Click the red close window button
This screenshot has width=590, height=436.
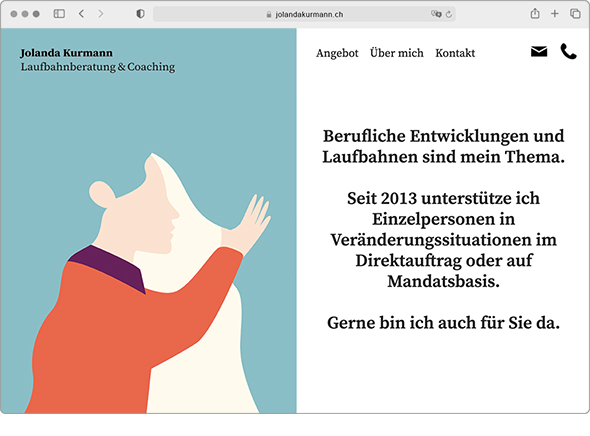(14, 14)
